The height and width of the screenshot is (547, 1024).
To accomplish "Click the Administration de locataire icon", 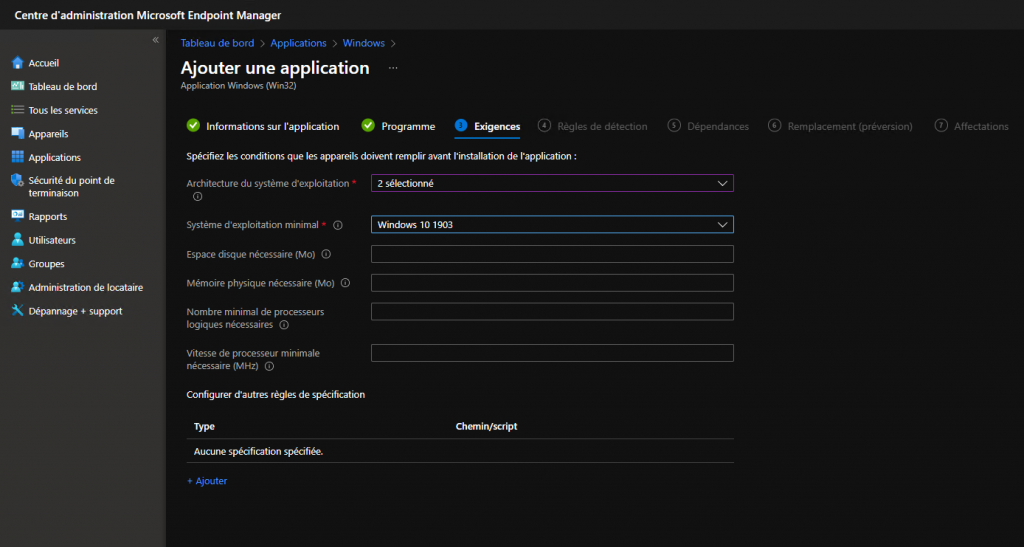I will click(18, 287).
